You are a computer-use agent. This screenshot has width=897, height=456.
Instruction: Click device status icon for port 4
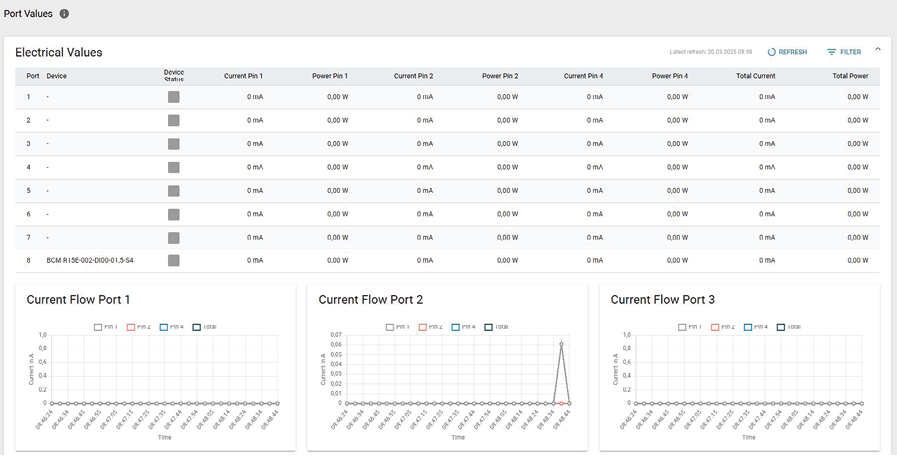tap(174, 167)
